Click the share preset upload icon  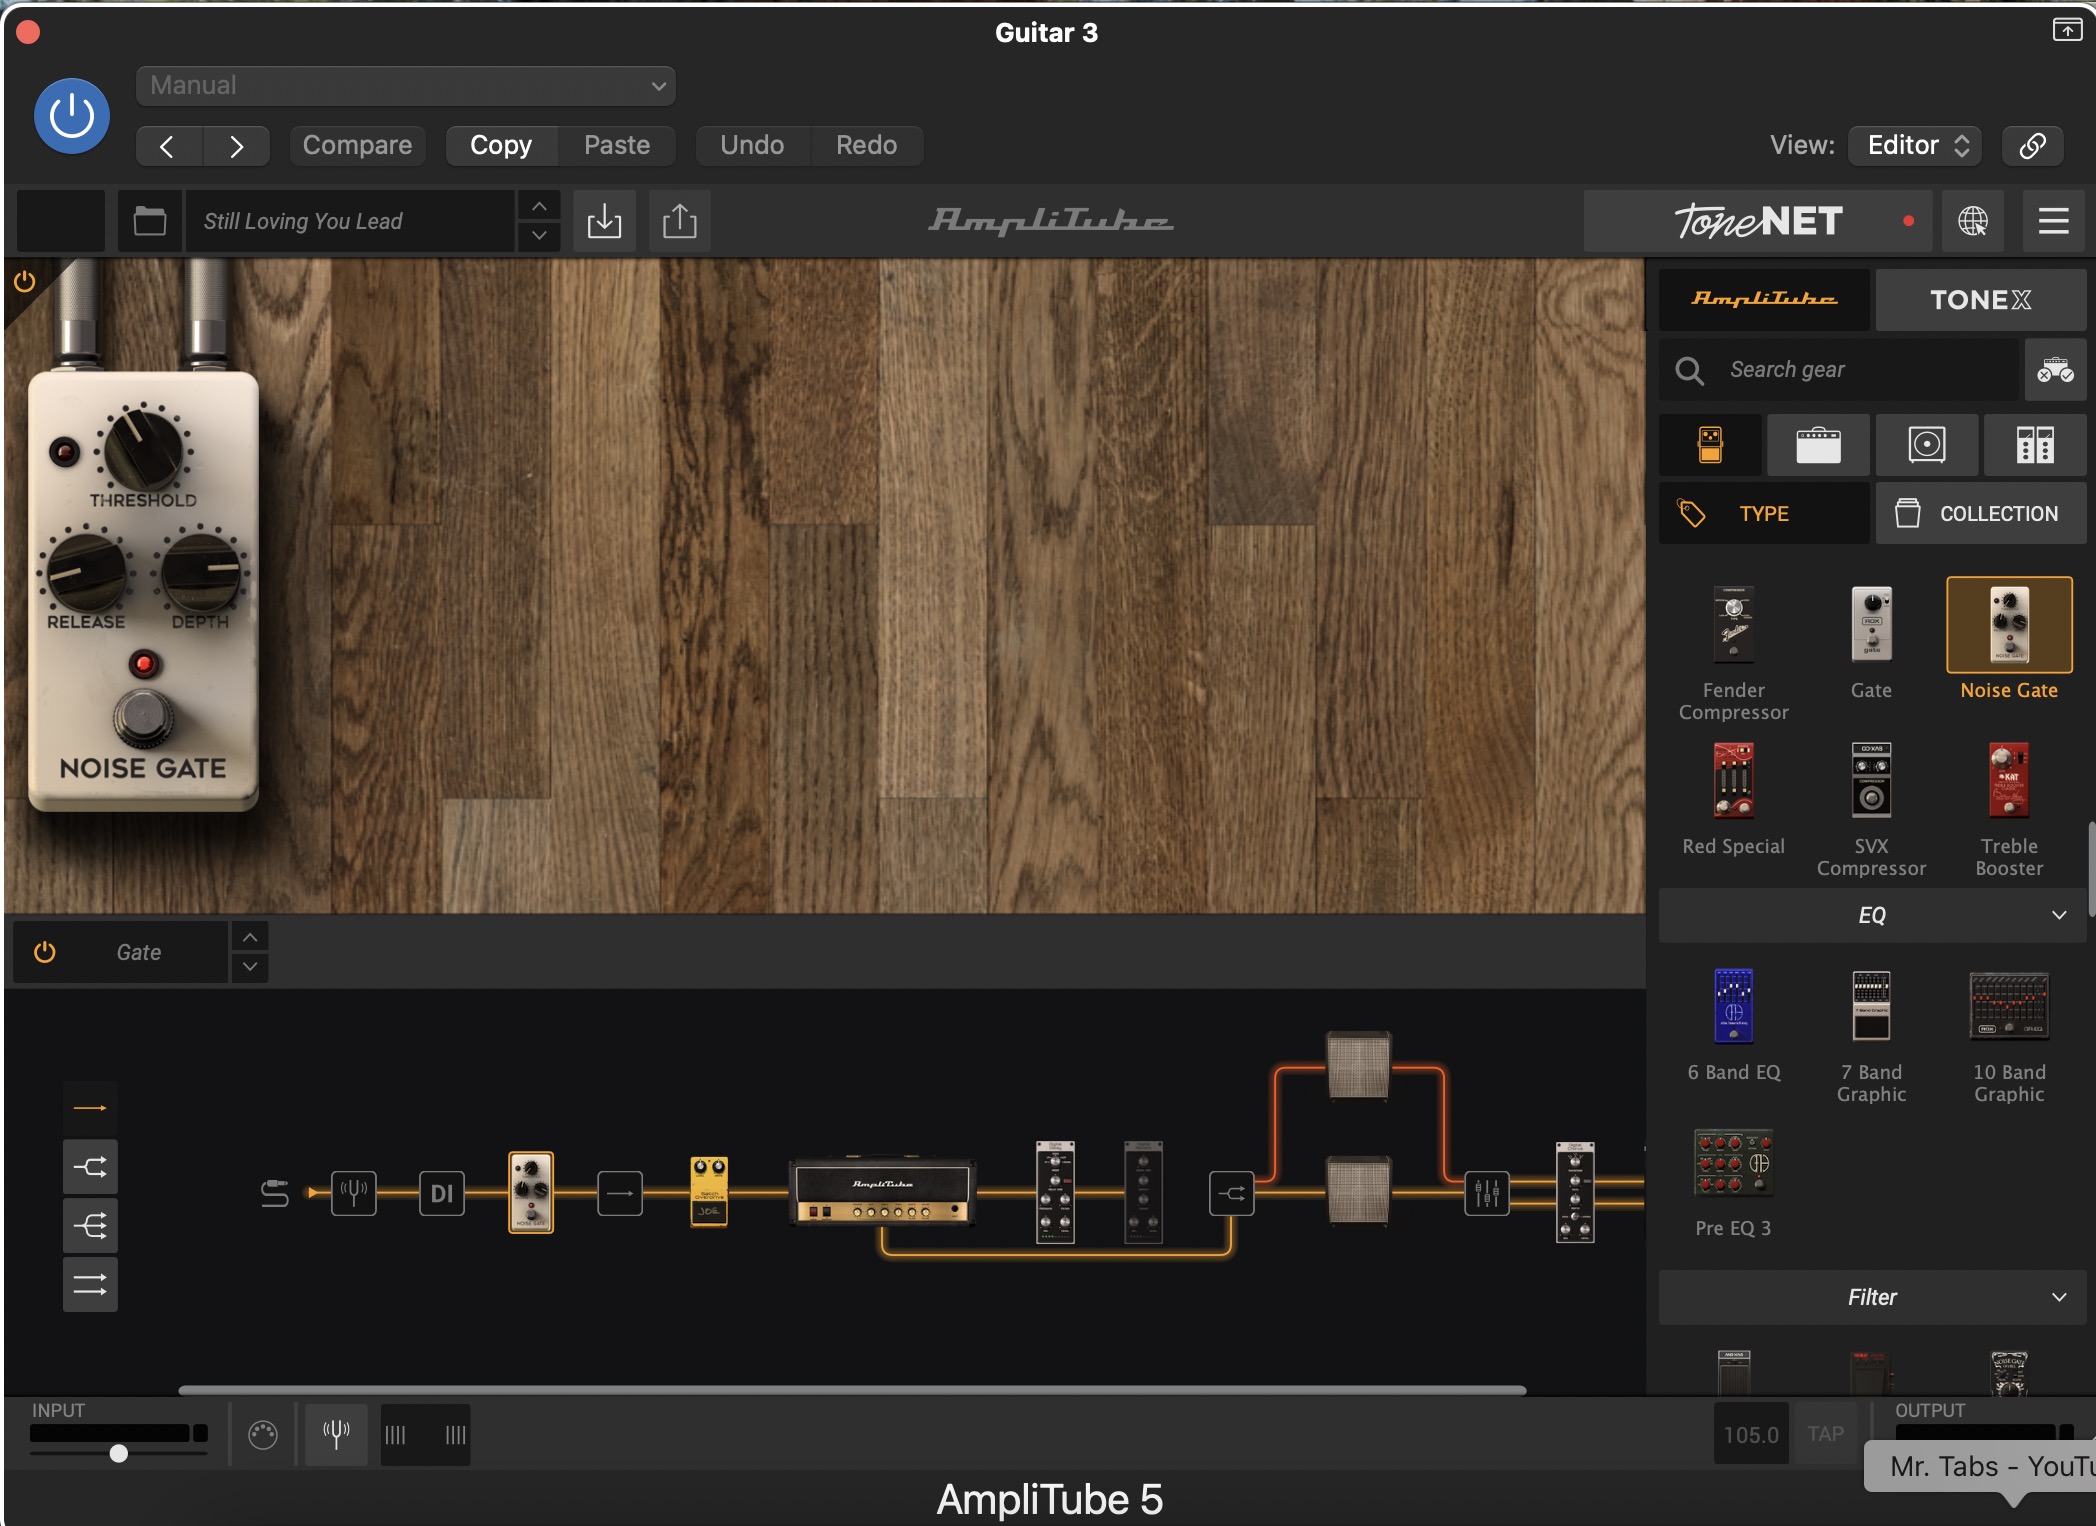680,221
